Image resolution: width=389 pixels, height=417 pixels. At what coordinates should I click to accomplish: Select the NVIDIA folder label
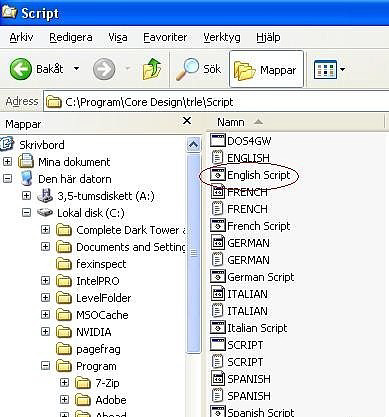(94, 332)
